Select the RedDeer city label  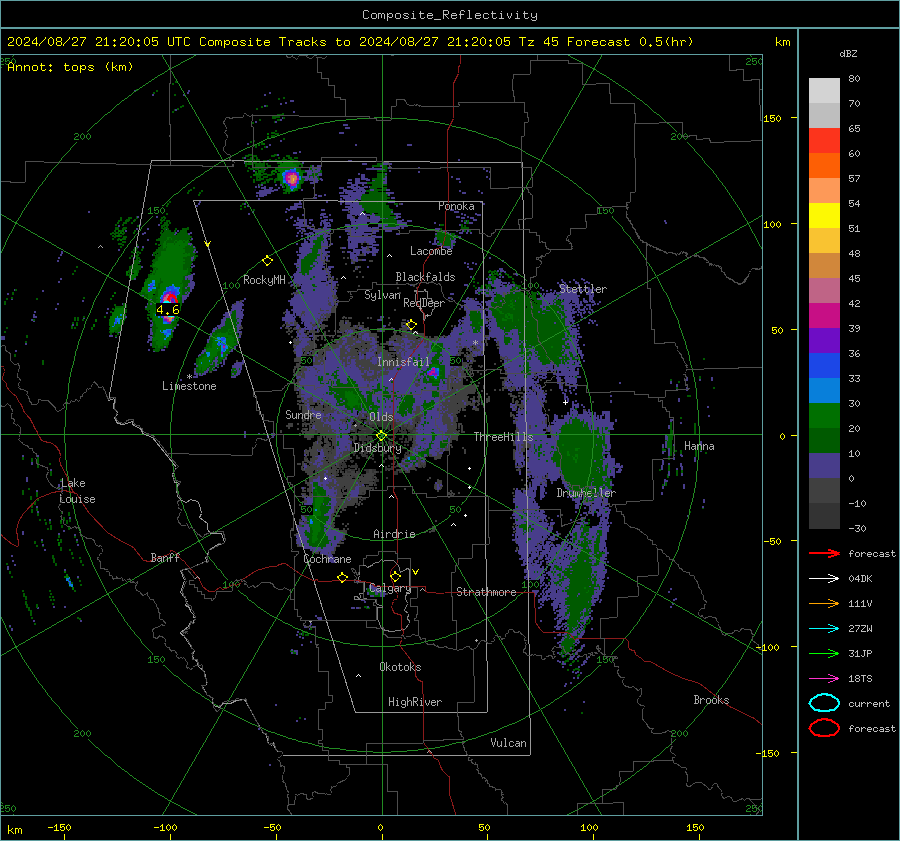coord(424,303)
